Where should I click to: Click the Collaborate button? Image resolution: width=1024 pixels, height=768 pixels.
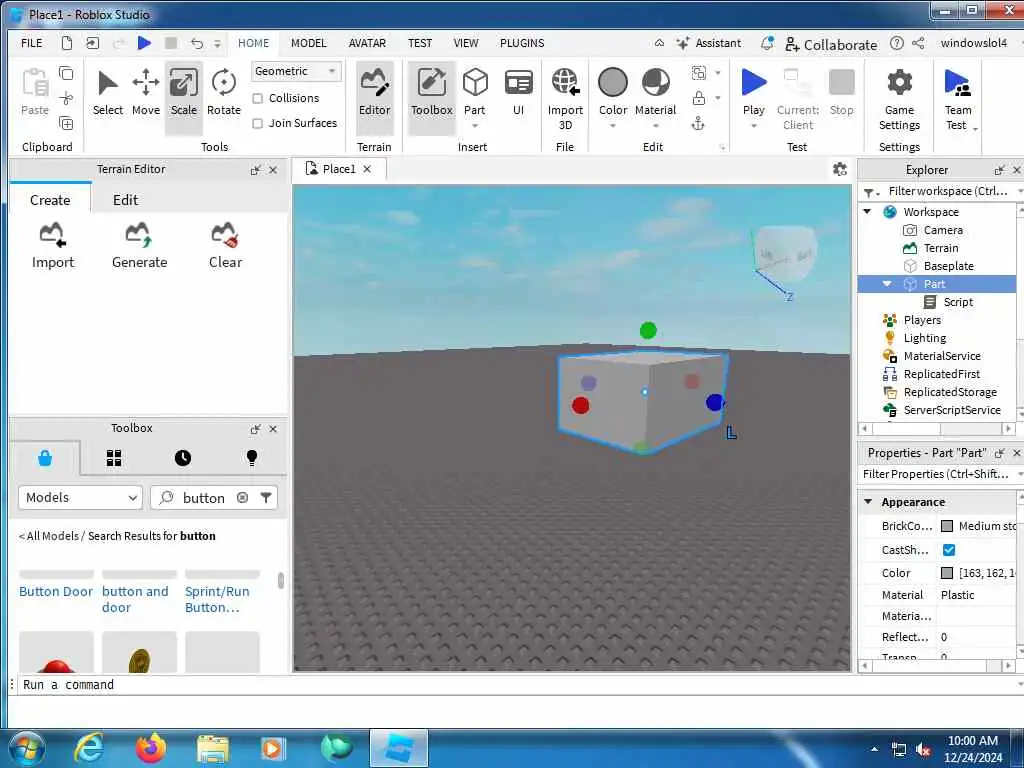point(831,44)
